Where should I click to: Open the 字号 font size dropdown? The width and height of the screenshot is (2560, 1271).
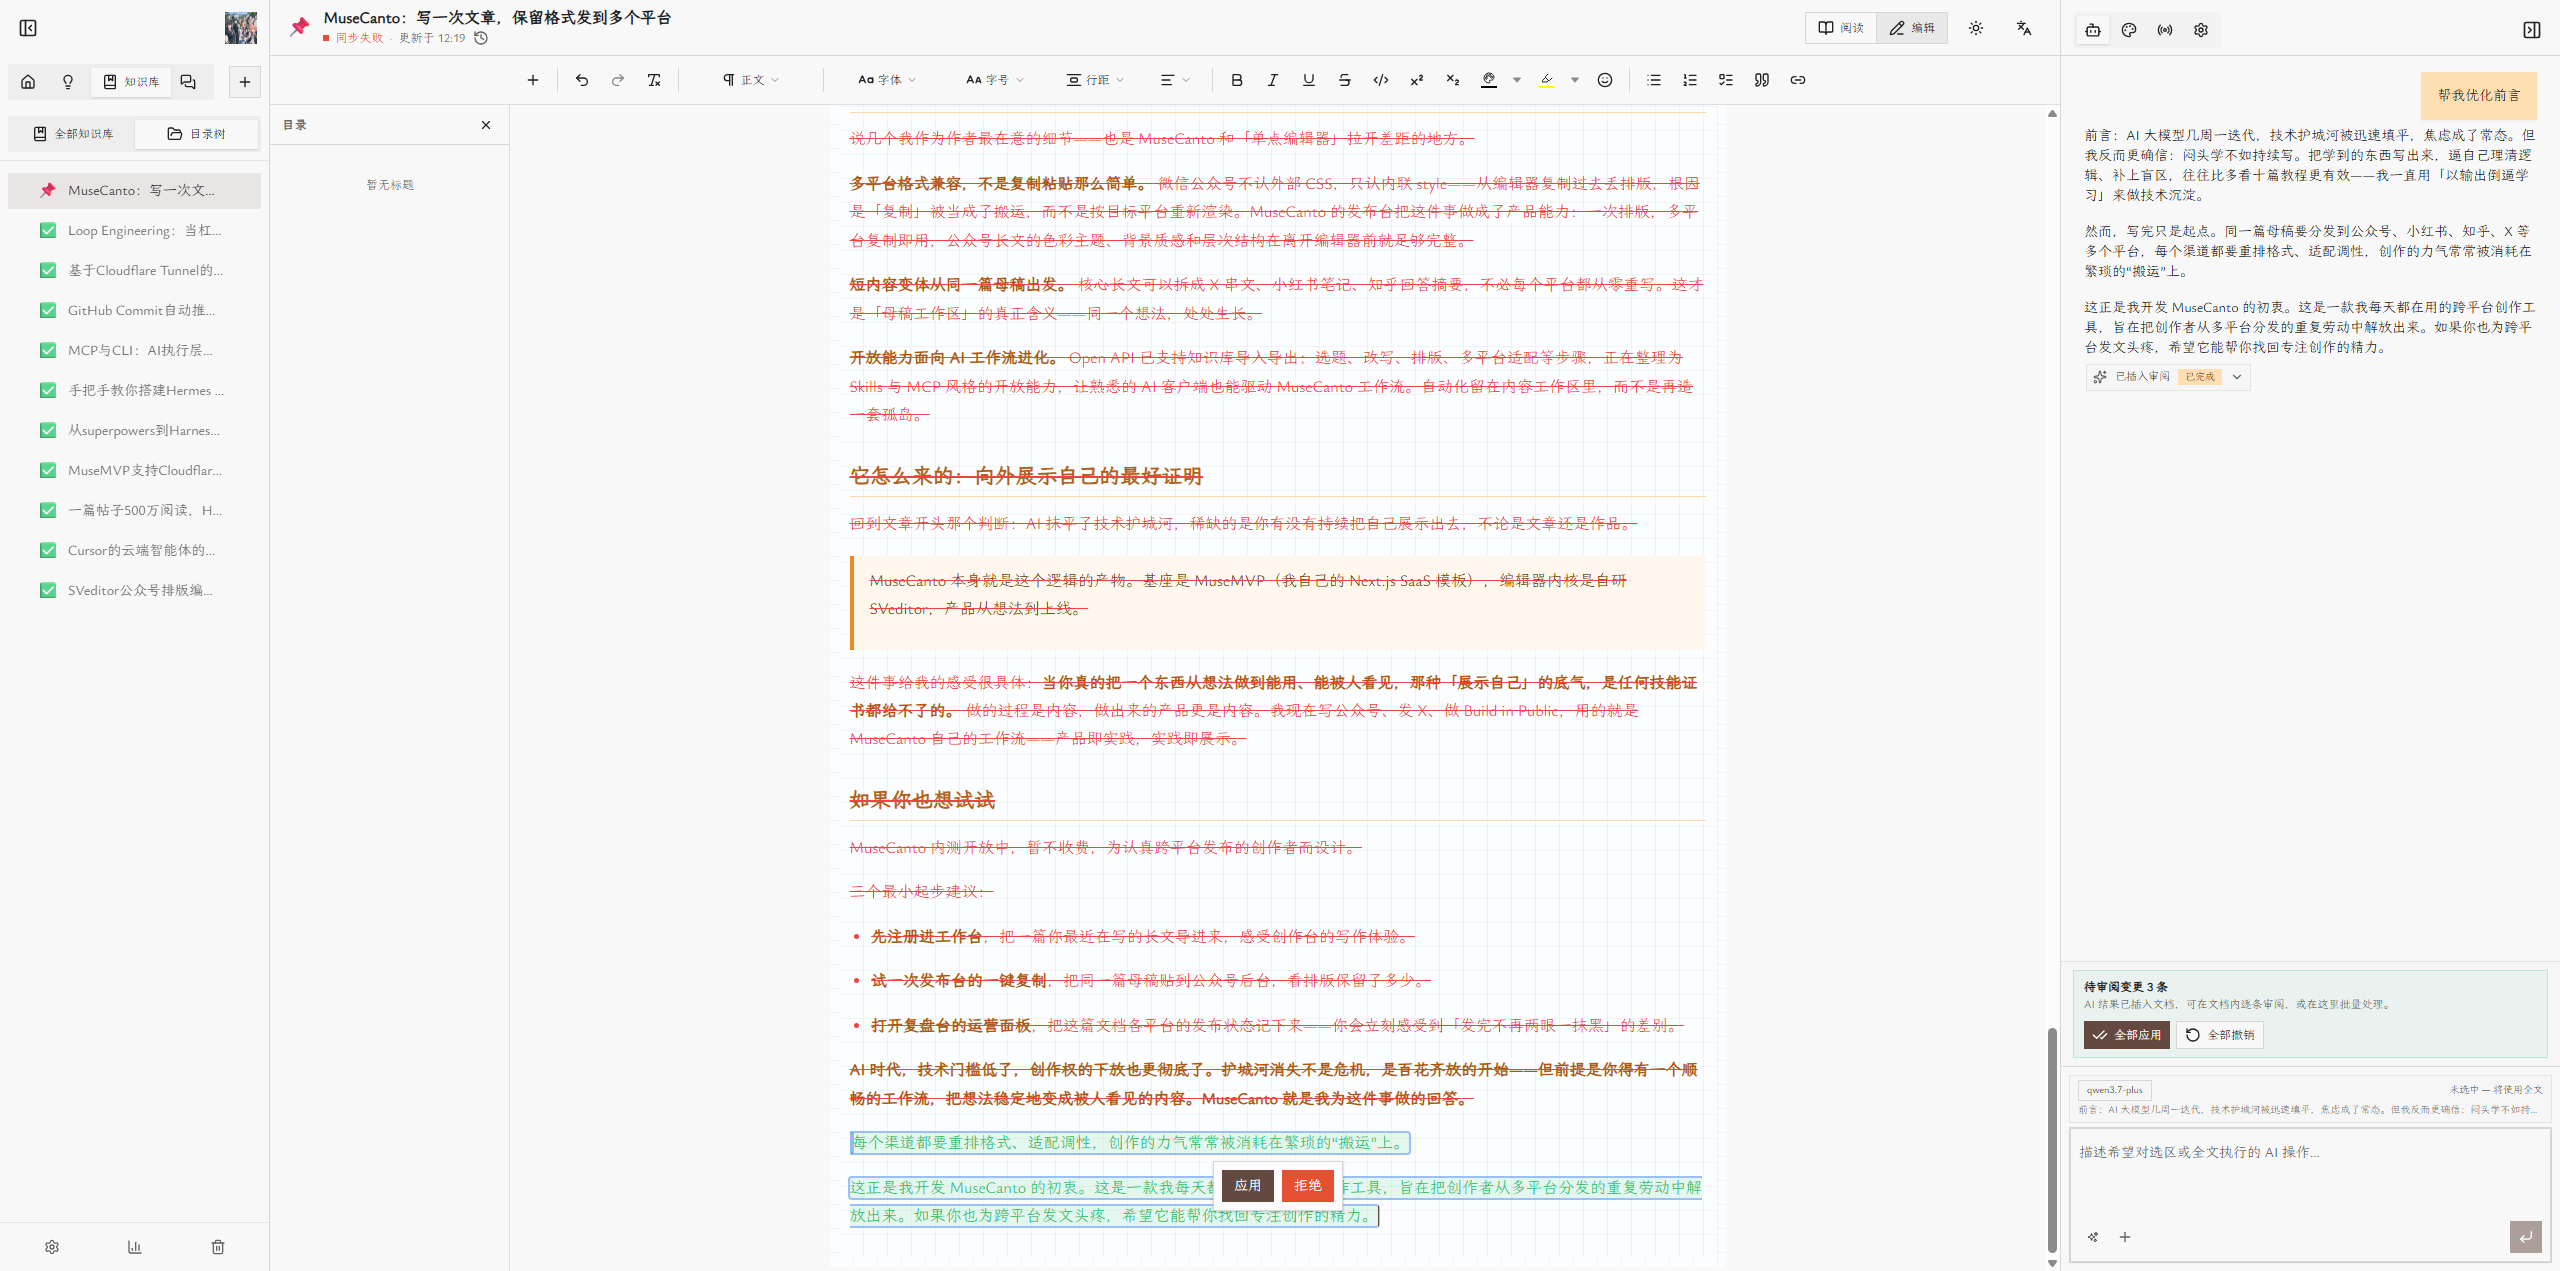point(995,80)
